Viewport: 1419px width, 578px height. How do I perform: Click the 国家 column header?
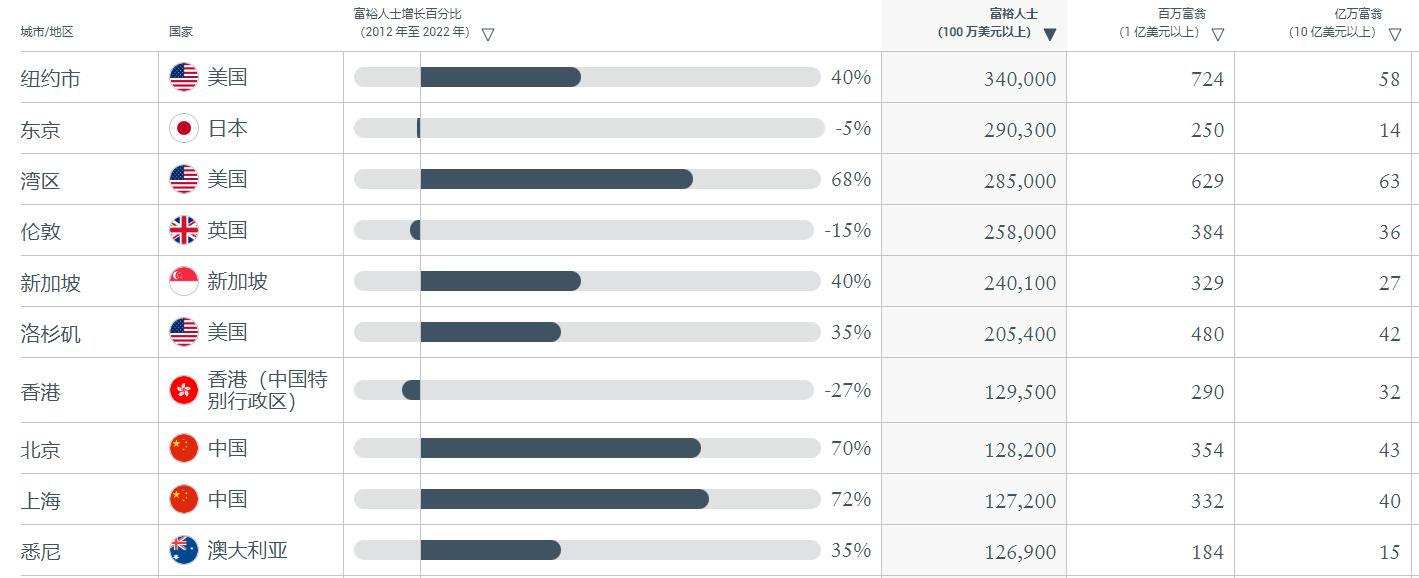click(x=181, y=32)
